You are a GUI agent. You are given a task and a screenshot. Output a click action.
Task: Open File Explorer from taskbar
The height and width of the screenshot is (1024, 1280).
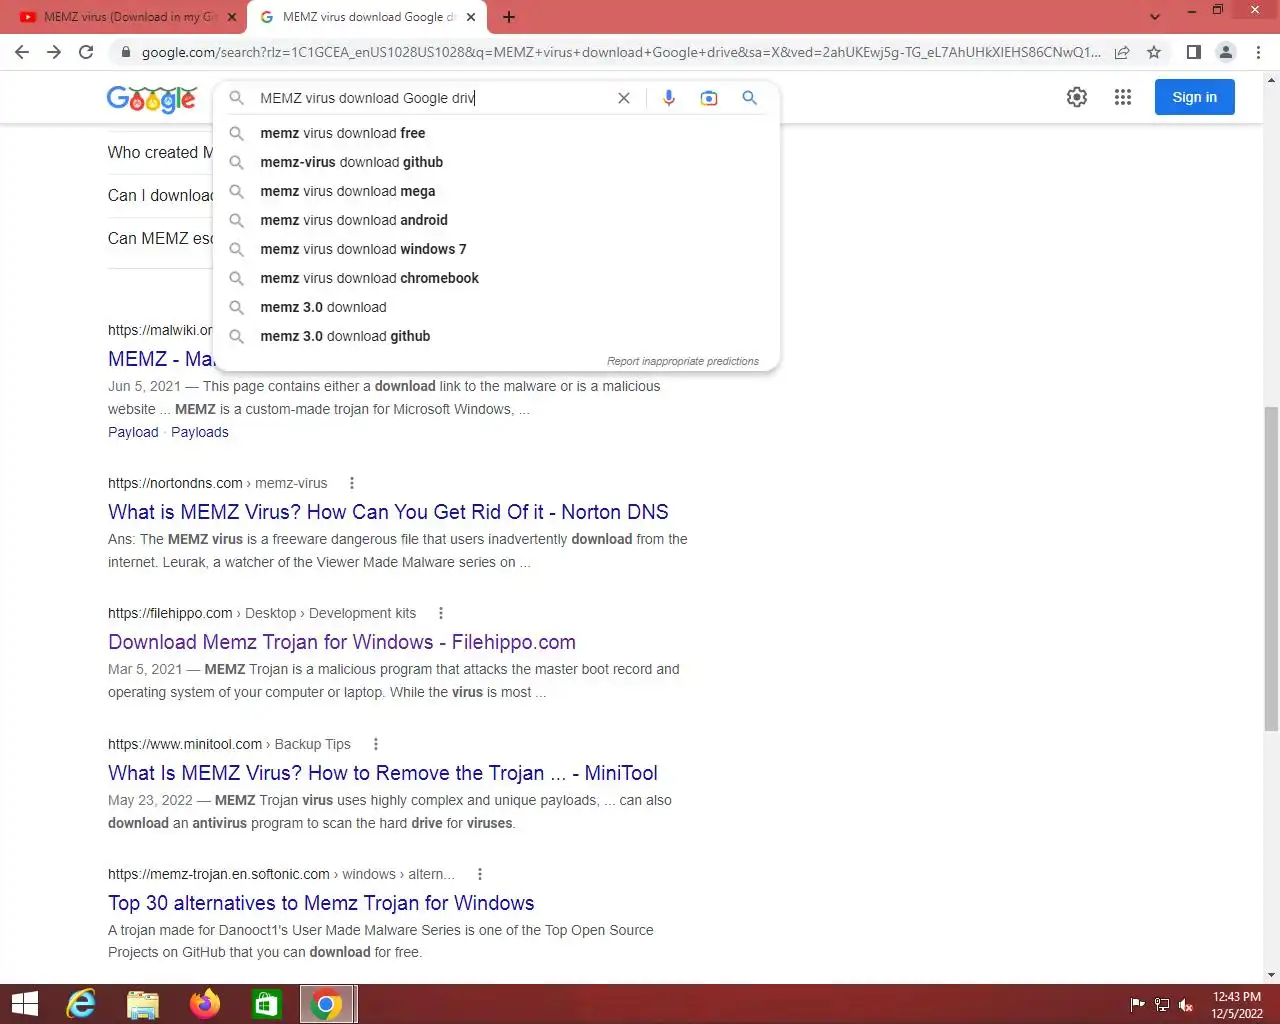coord(143,1004)
